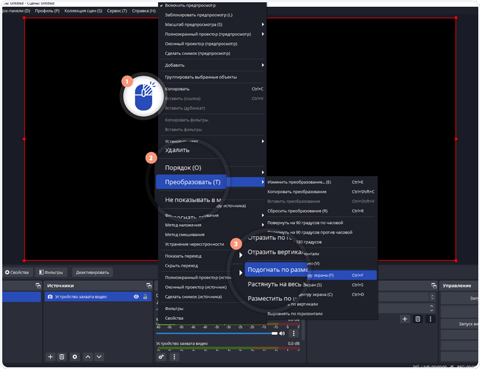
Task: Toggle the lock icon on Устройство захвата видео source
Action: (145, 297)
